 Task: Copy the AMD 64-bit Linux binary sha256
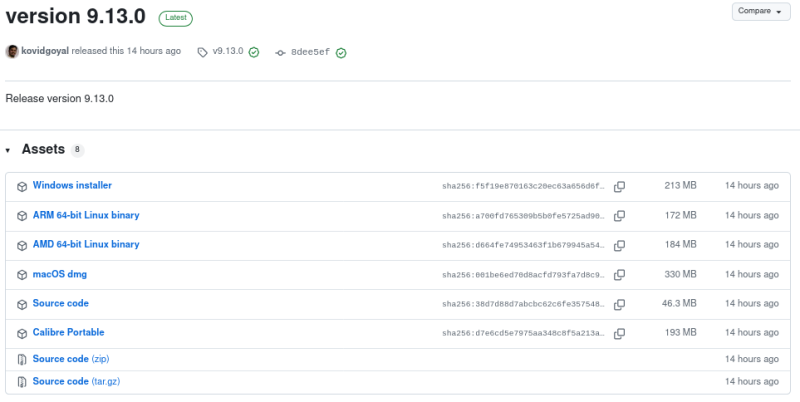[x=619, y=245]
